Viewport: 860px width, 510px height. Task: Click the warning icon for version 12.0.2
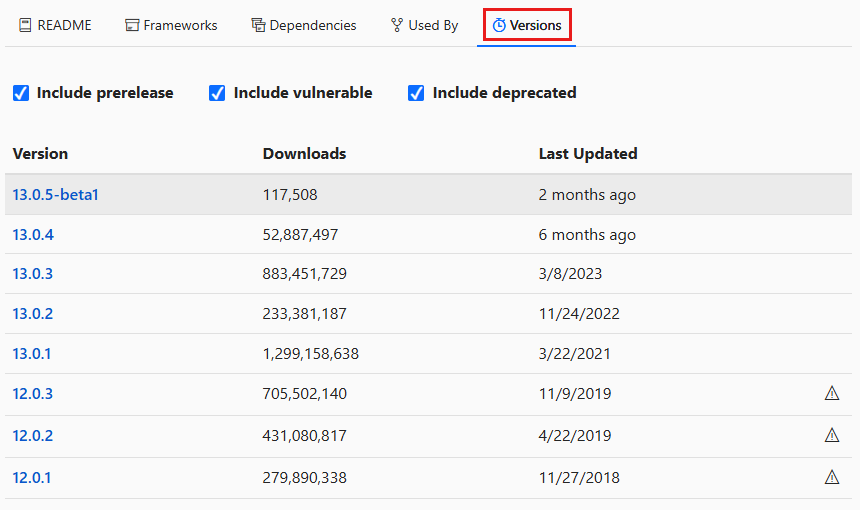click(x=832, y=435)
